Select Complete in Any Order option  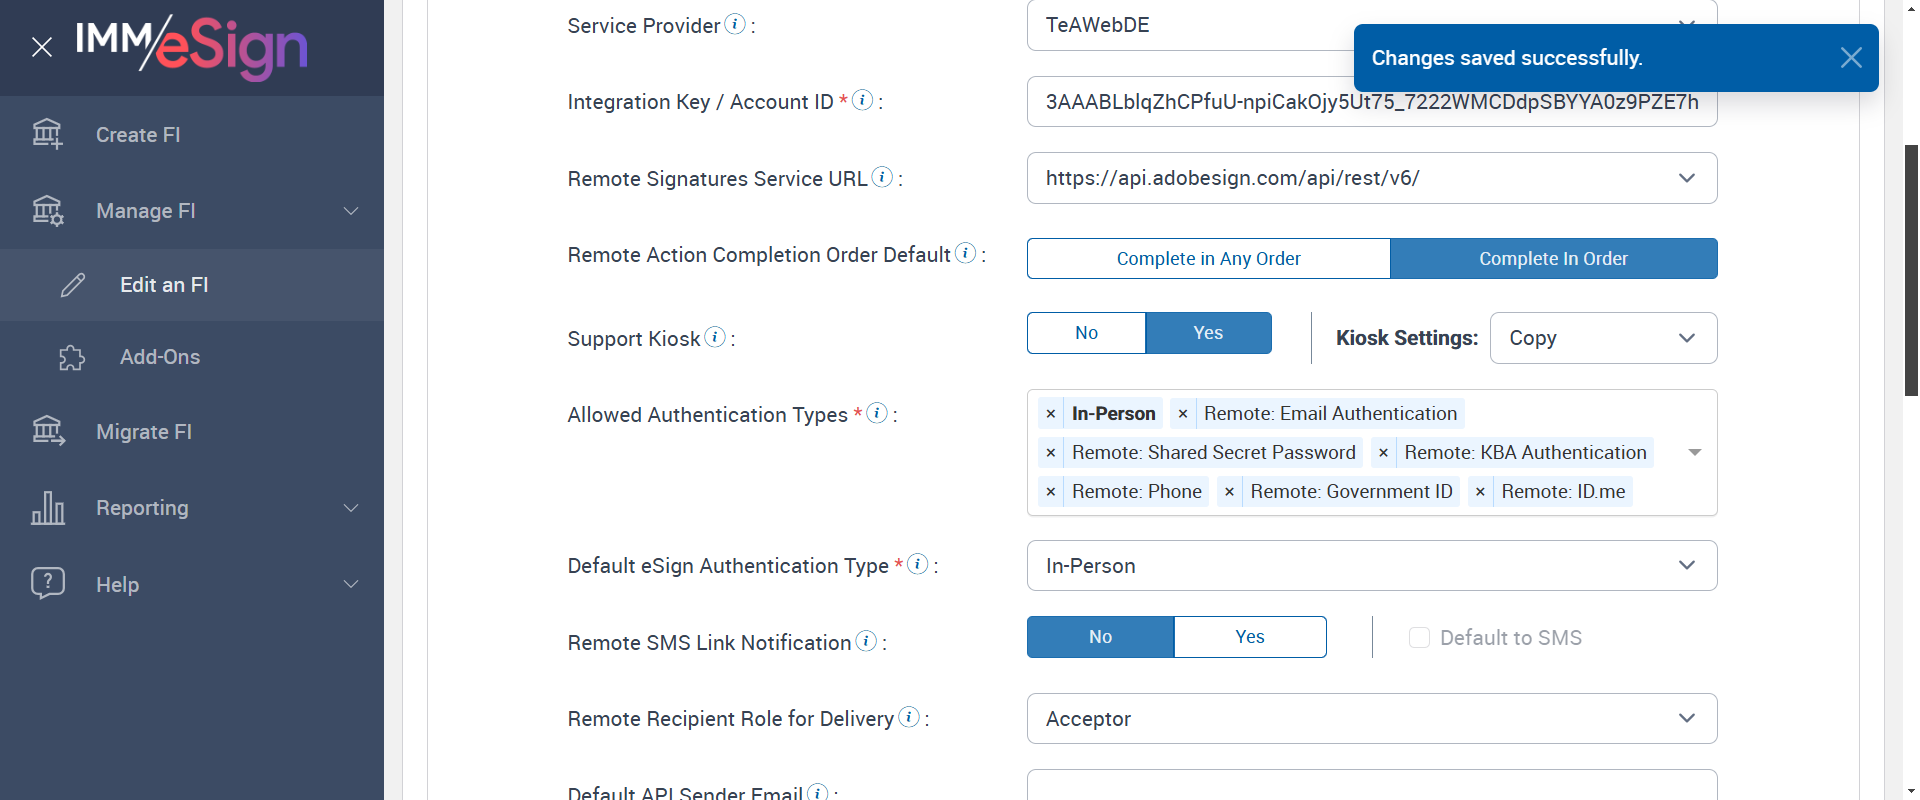[x=1208, y=259]
